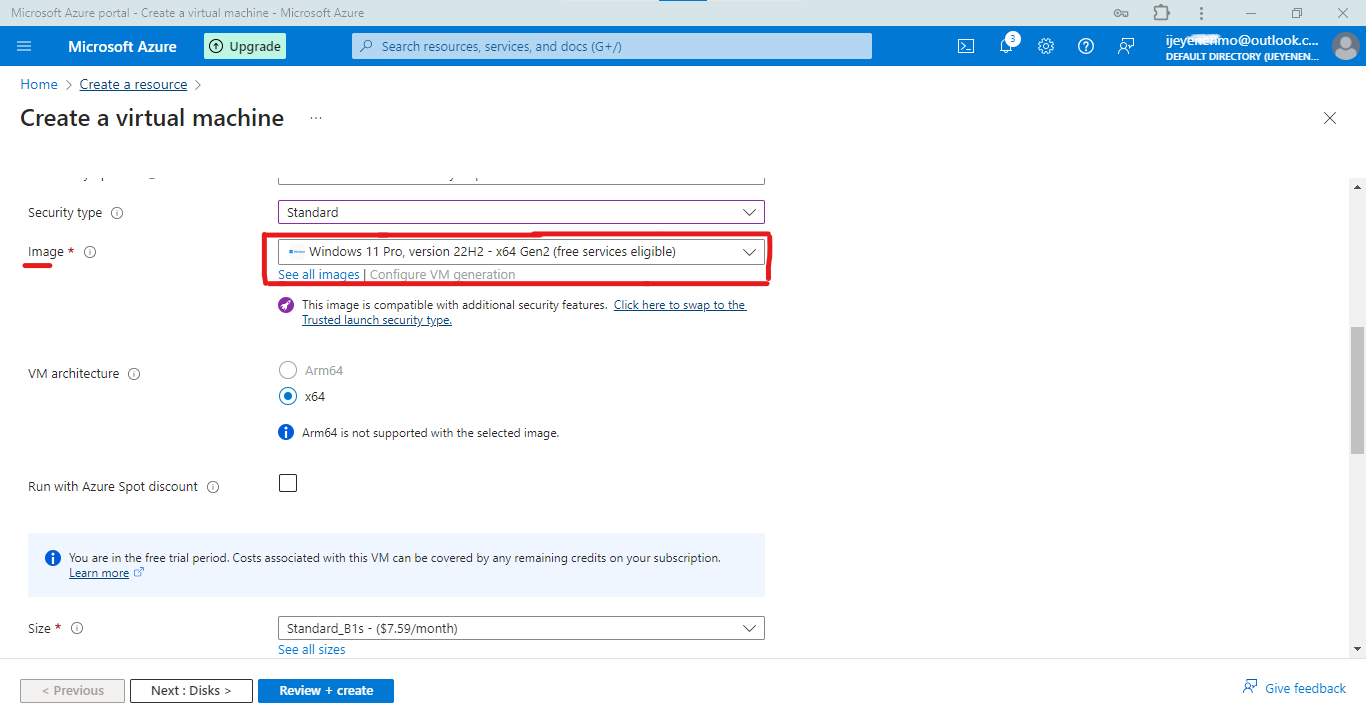The image size is (1366, 728).
Task: Enable Run with Azure Spot discount checkbox
Action: click(288, 484)
